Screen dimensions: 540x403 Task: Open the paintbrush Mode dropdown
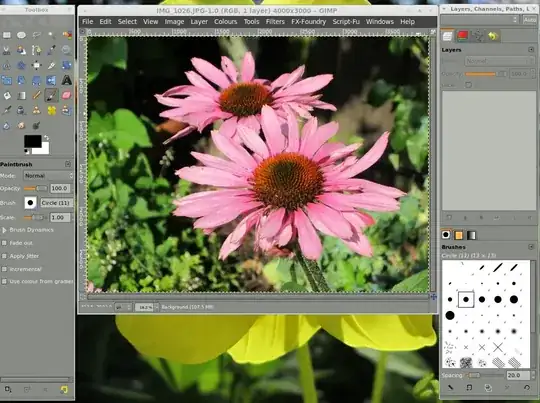[x=48, y=176]
